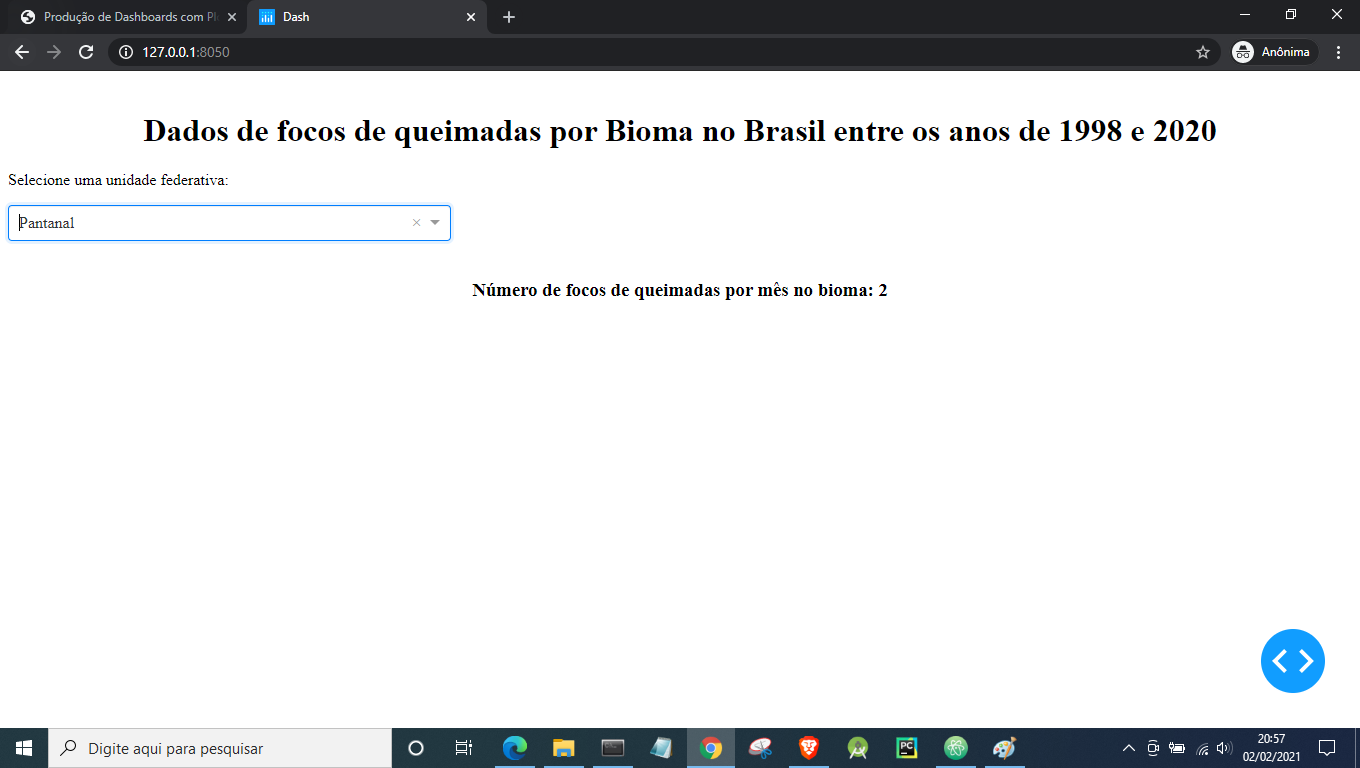Viewport: 1360px width, 768px height.
Task: Reload the current page
Action: point(86,52)
